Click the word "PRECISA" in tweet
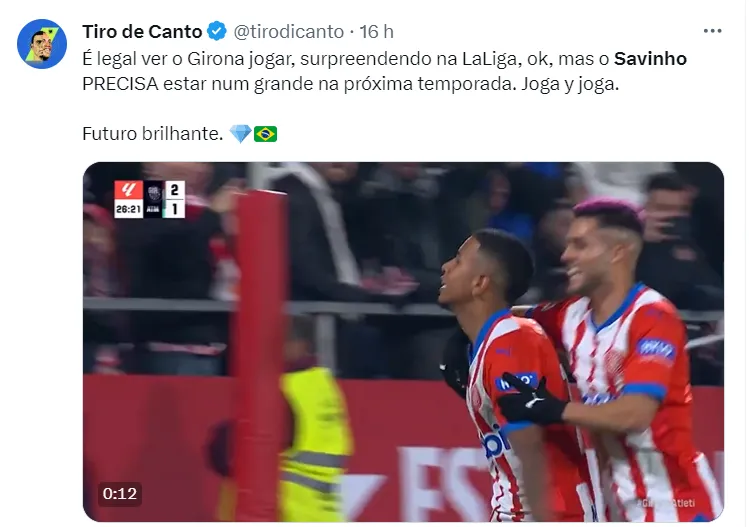749x527 pixels. 120,84
